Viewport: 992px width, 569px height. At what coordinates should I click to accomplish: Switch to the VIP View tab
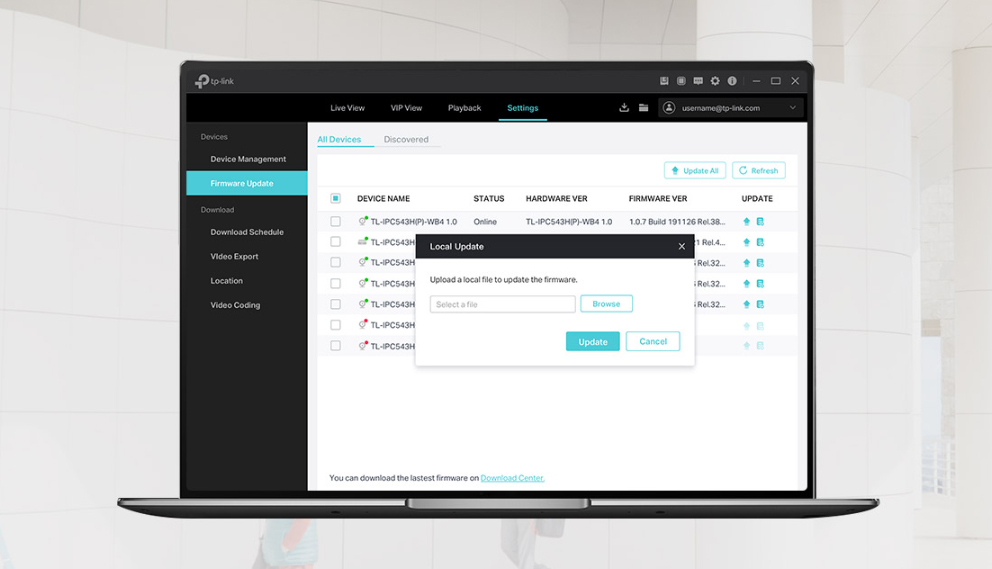pyautogui.click(x=406, y=108)
